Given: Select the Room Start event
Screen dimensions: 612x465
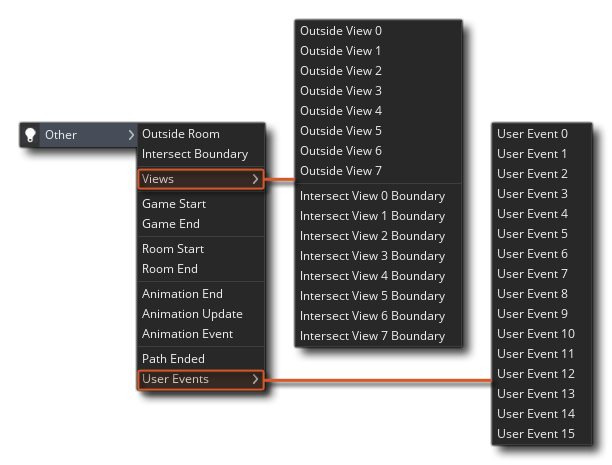Looking at the screenshot, I should tap(173, 249).
